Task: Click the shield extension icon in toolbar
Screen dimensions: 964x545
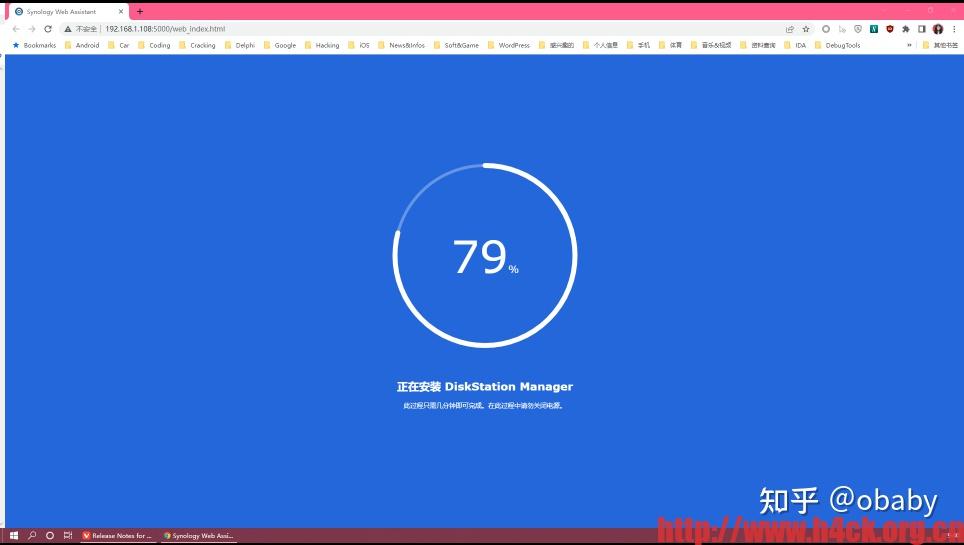Action: coord(858,29)
